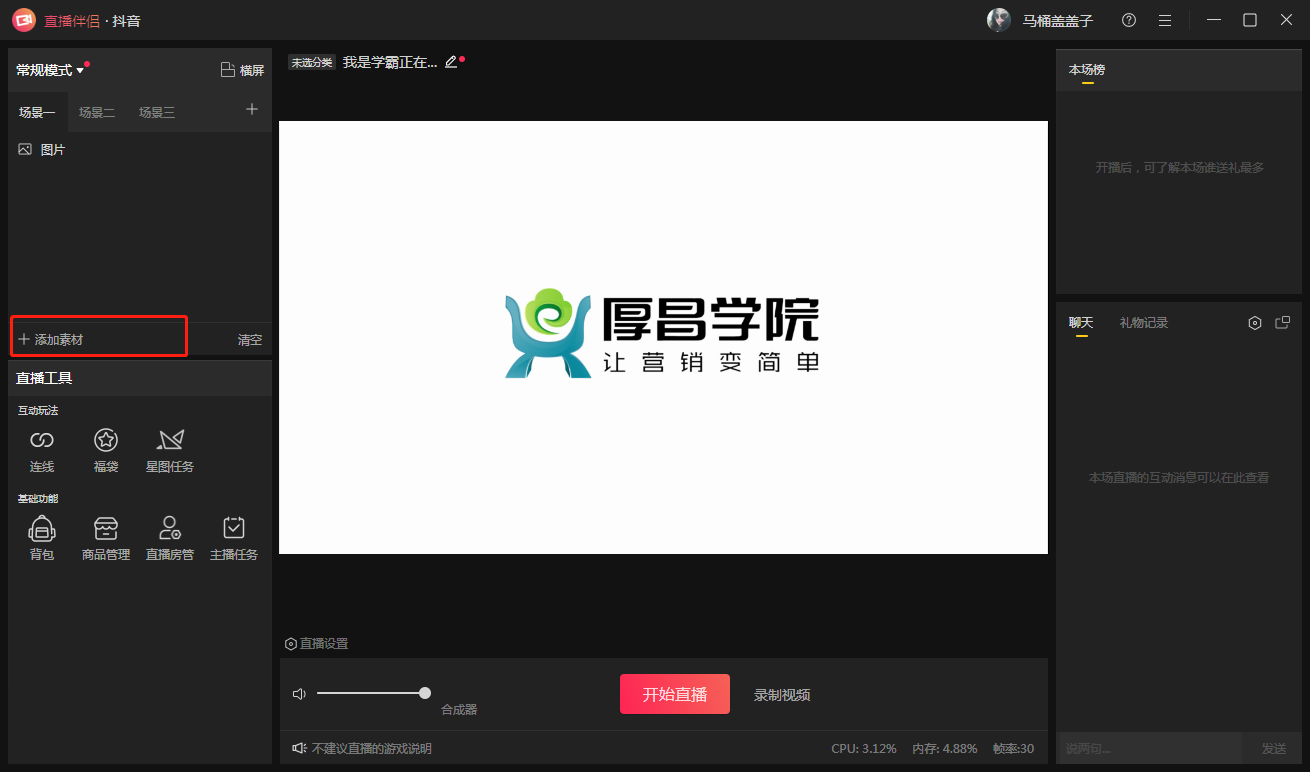This screenshot has height=772, width=1310.
Task: Close the 直播伴侣 window
Action: point(1286,20)
